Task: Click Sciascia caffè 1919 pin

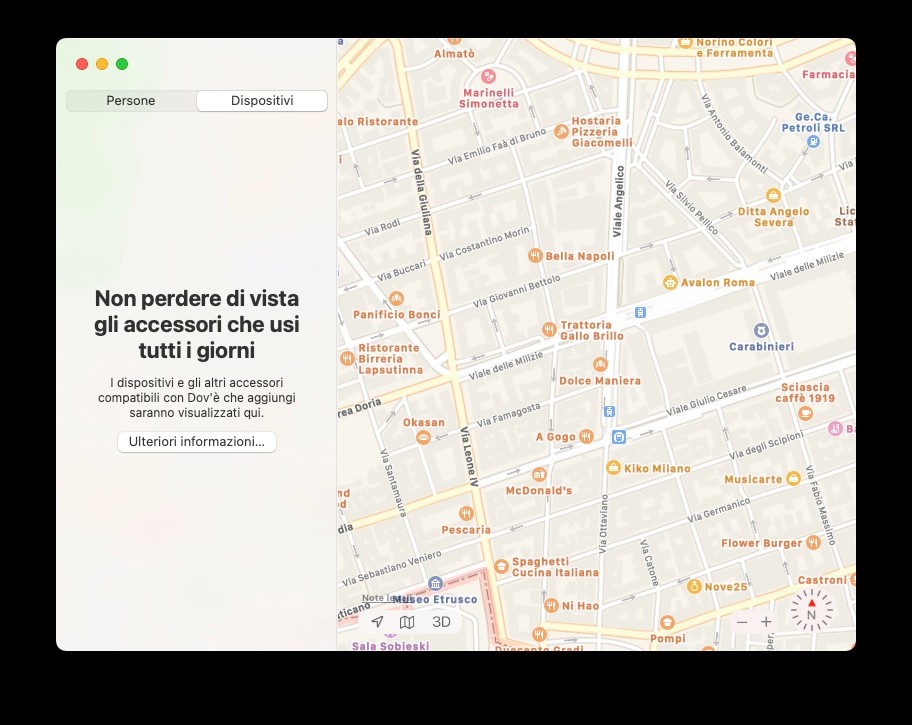Action: [x=805, y=414]
